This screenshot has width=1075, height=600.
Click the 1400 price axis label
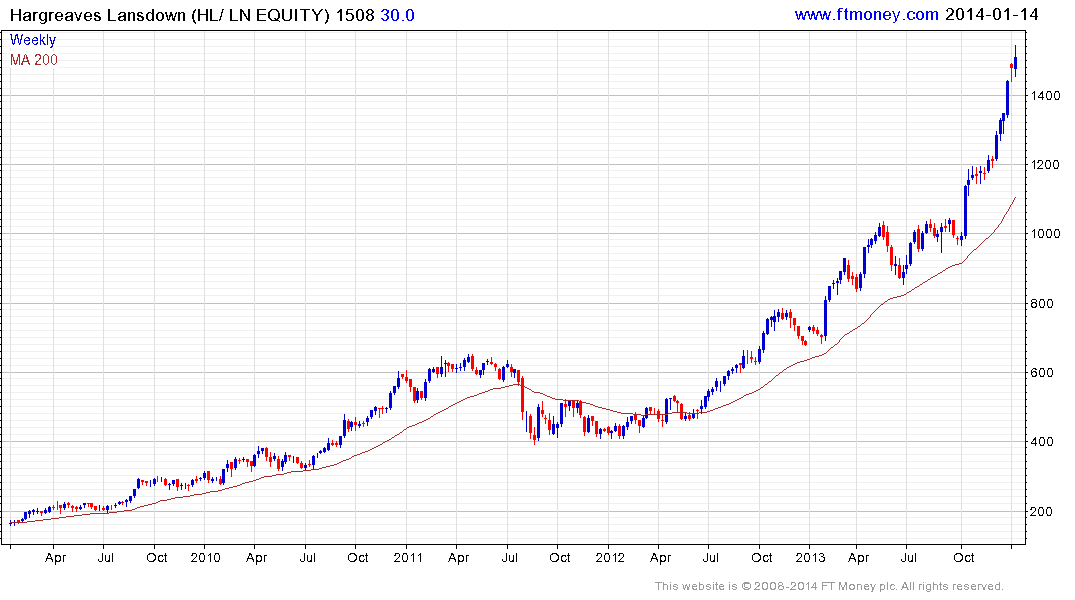tap(1046, 96)
